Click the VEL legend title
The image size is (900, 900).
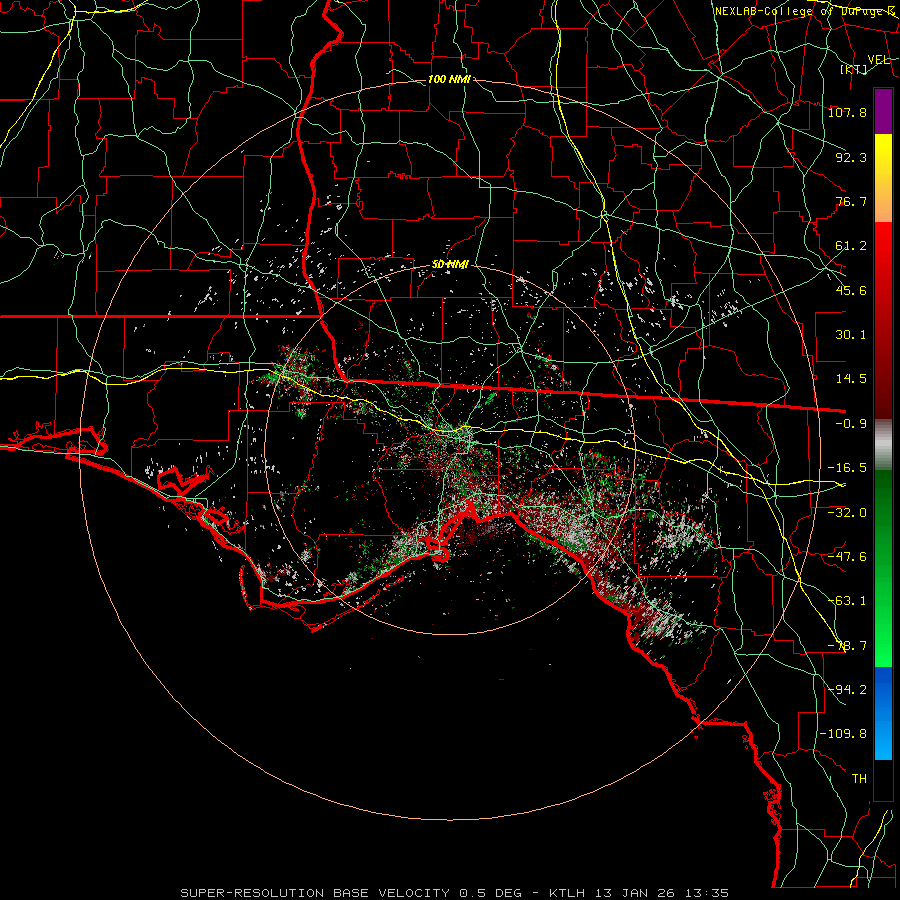click(x=878, y=60)
